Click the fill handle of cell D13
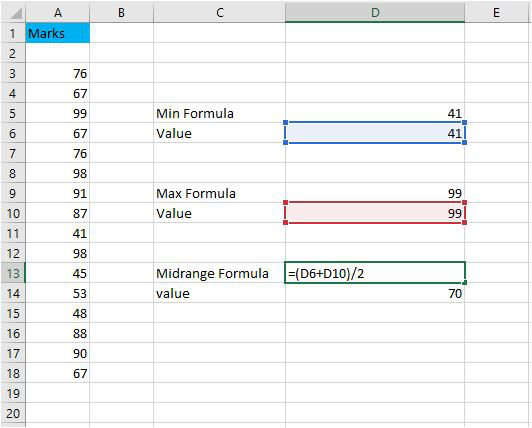532x428 pixels. click(464, 282)
